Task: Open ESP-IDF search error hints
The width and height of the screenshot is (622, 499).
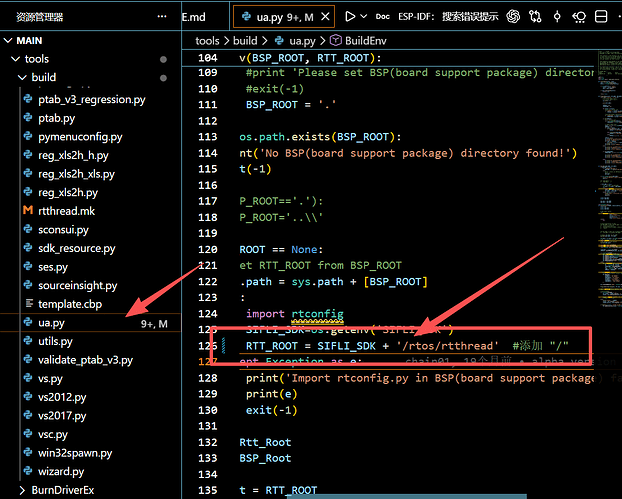Action: (448, 17)
